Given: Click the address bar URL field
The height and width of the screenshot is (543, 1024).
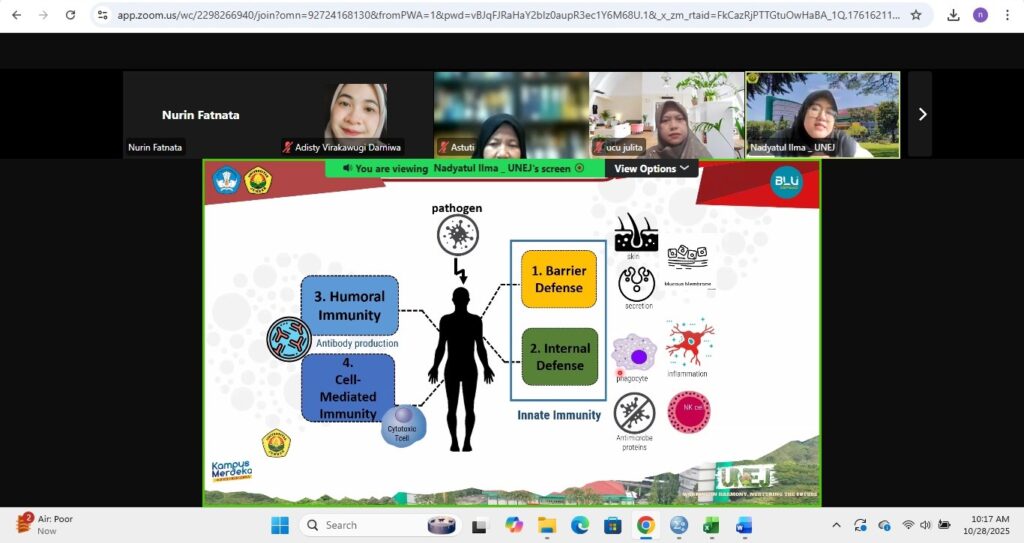Looking at the screenshot, I should (x=500, y=15).
